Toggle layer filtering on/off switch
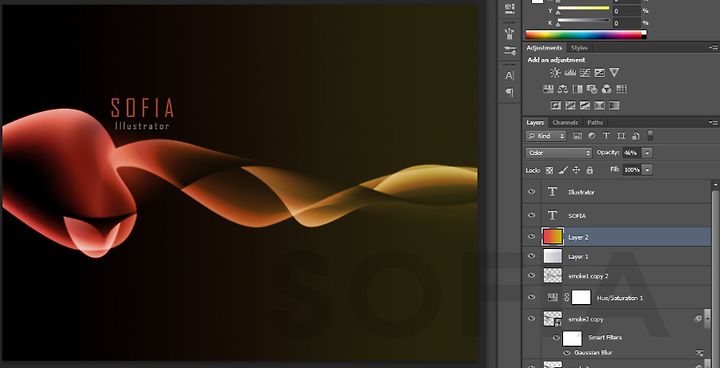This screenshot has height=368, width=720. (x=650, y=136)
